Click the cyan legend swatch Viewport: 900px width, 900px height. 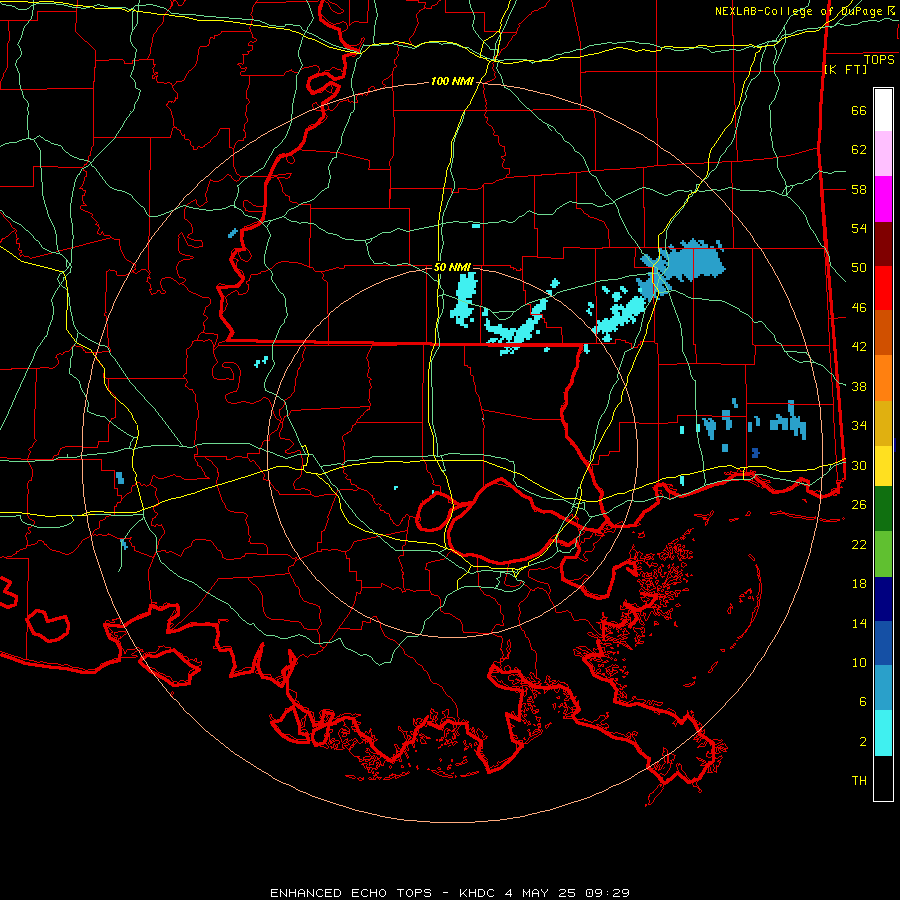pyautogui.click(x=883, y=733)
